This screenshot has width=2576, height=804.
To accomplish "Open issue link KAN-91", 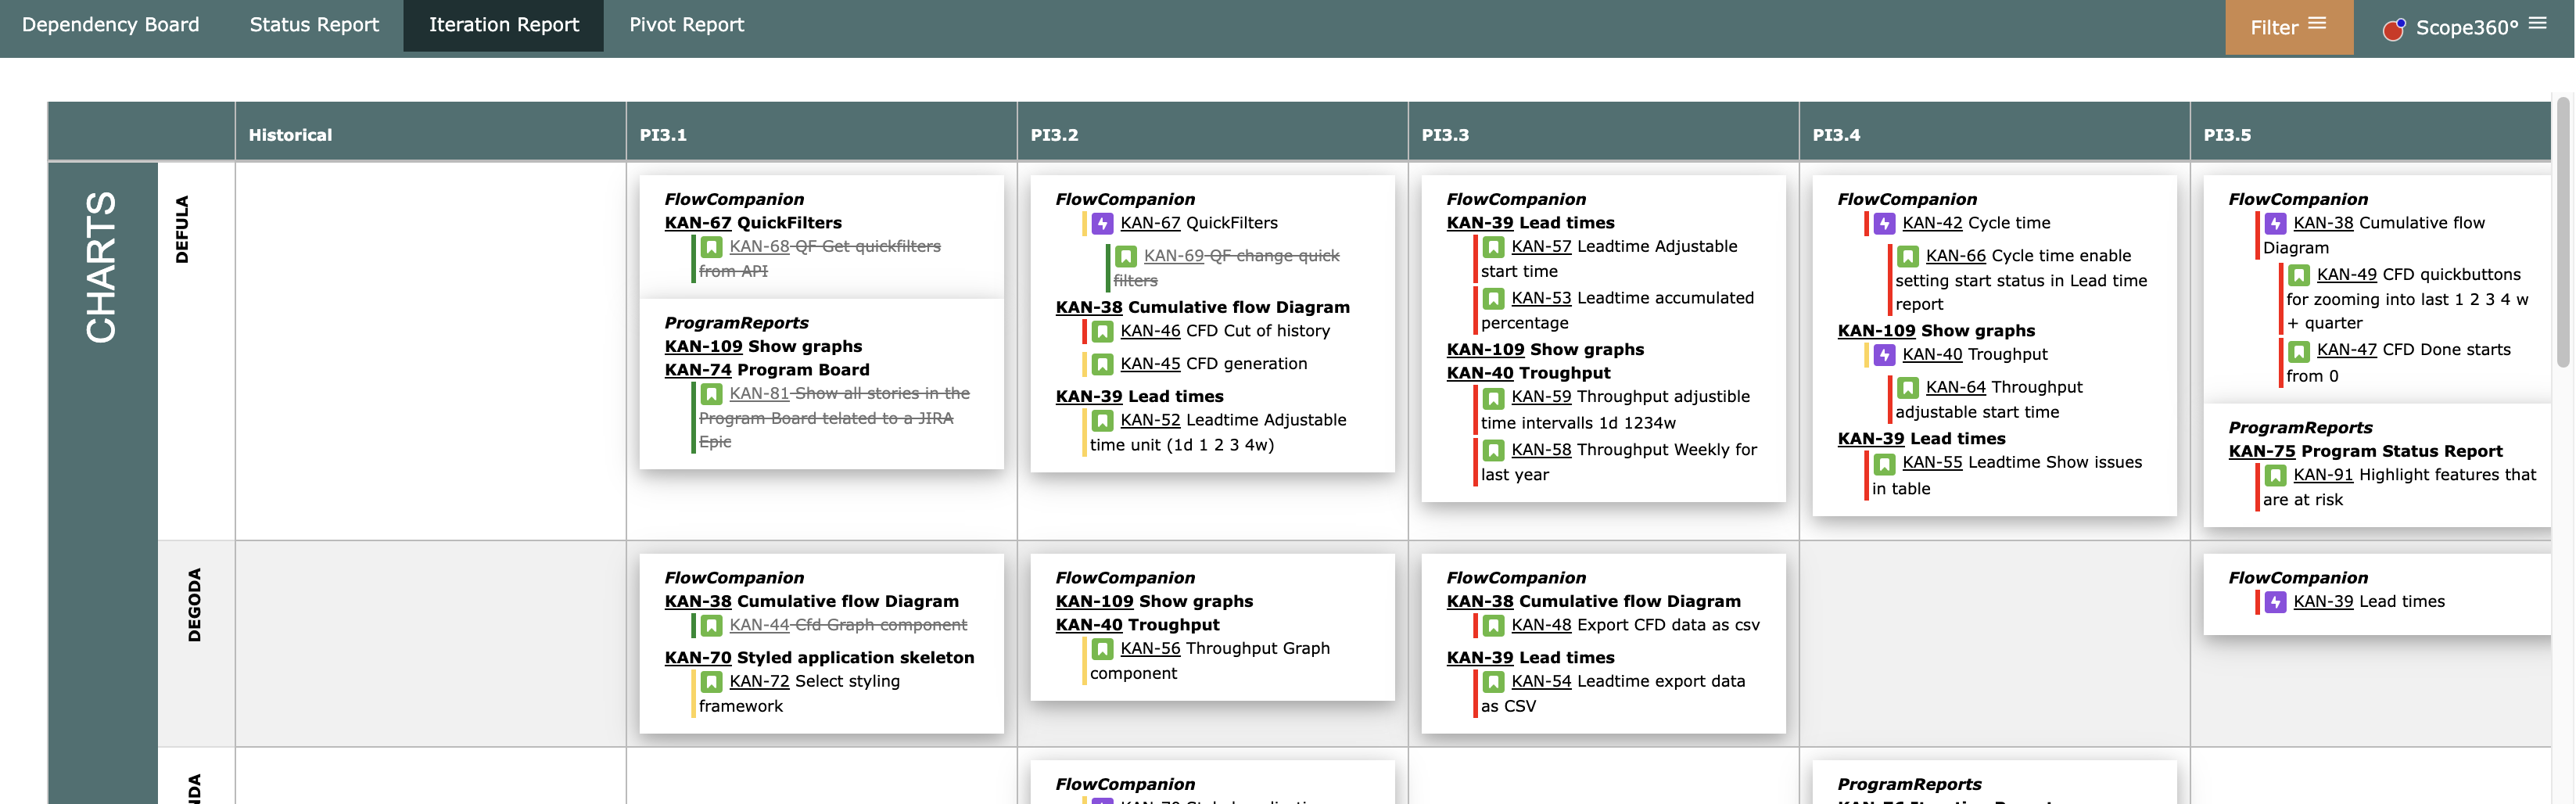I will [x=2323, y=475].
